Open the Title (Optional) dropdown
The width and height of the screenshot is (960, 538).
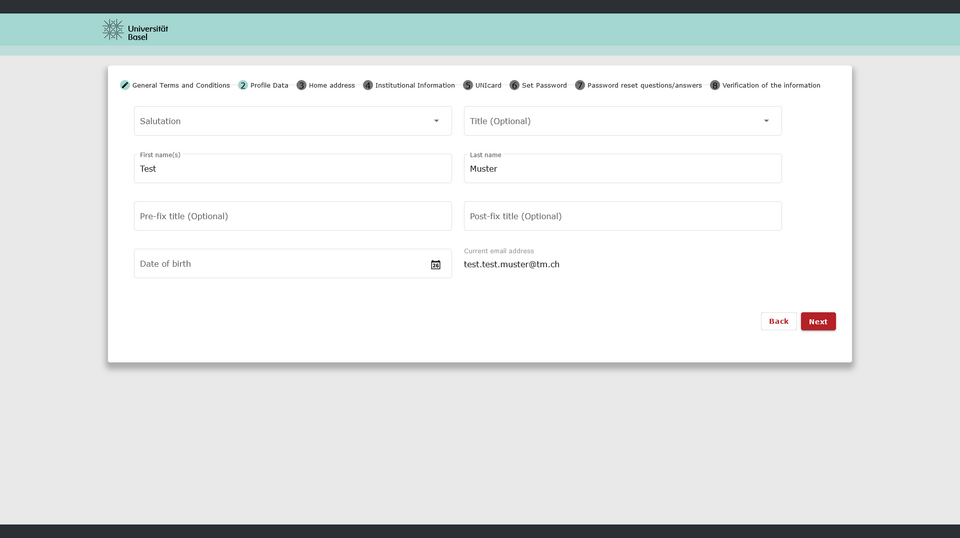(x=622, y=121)
